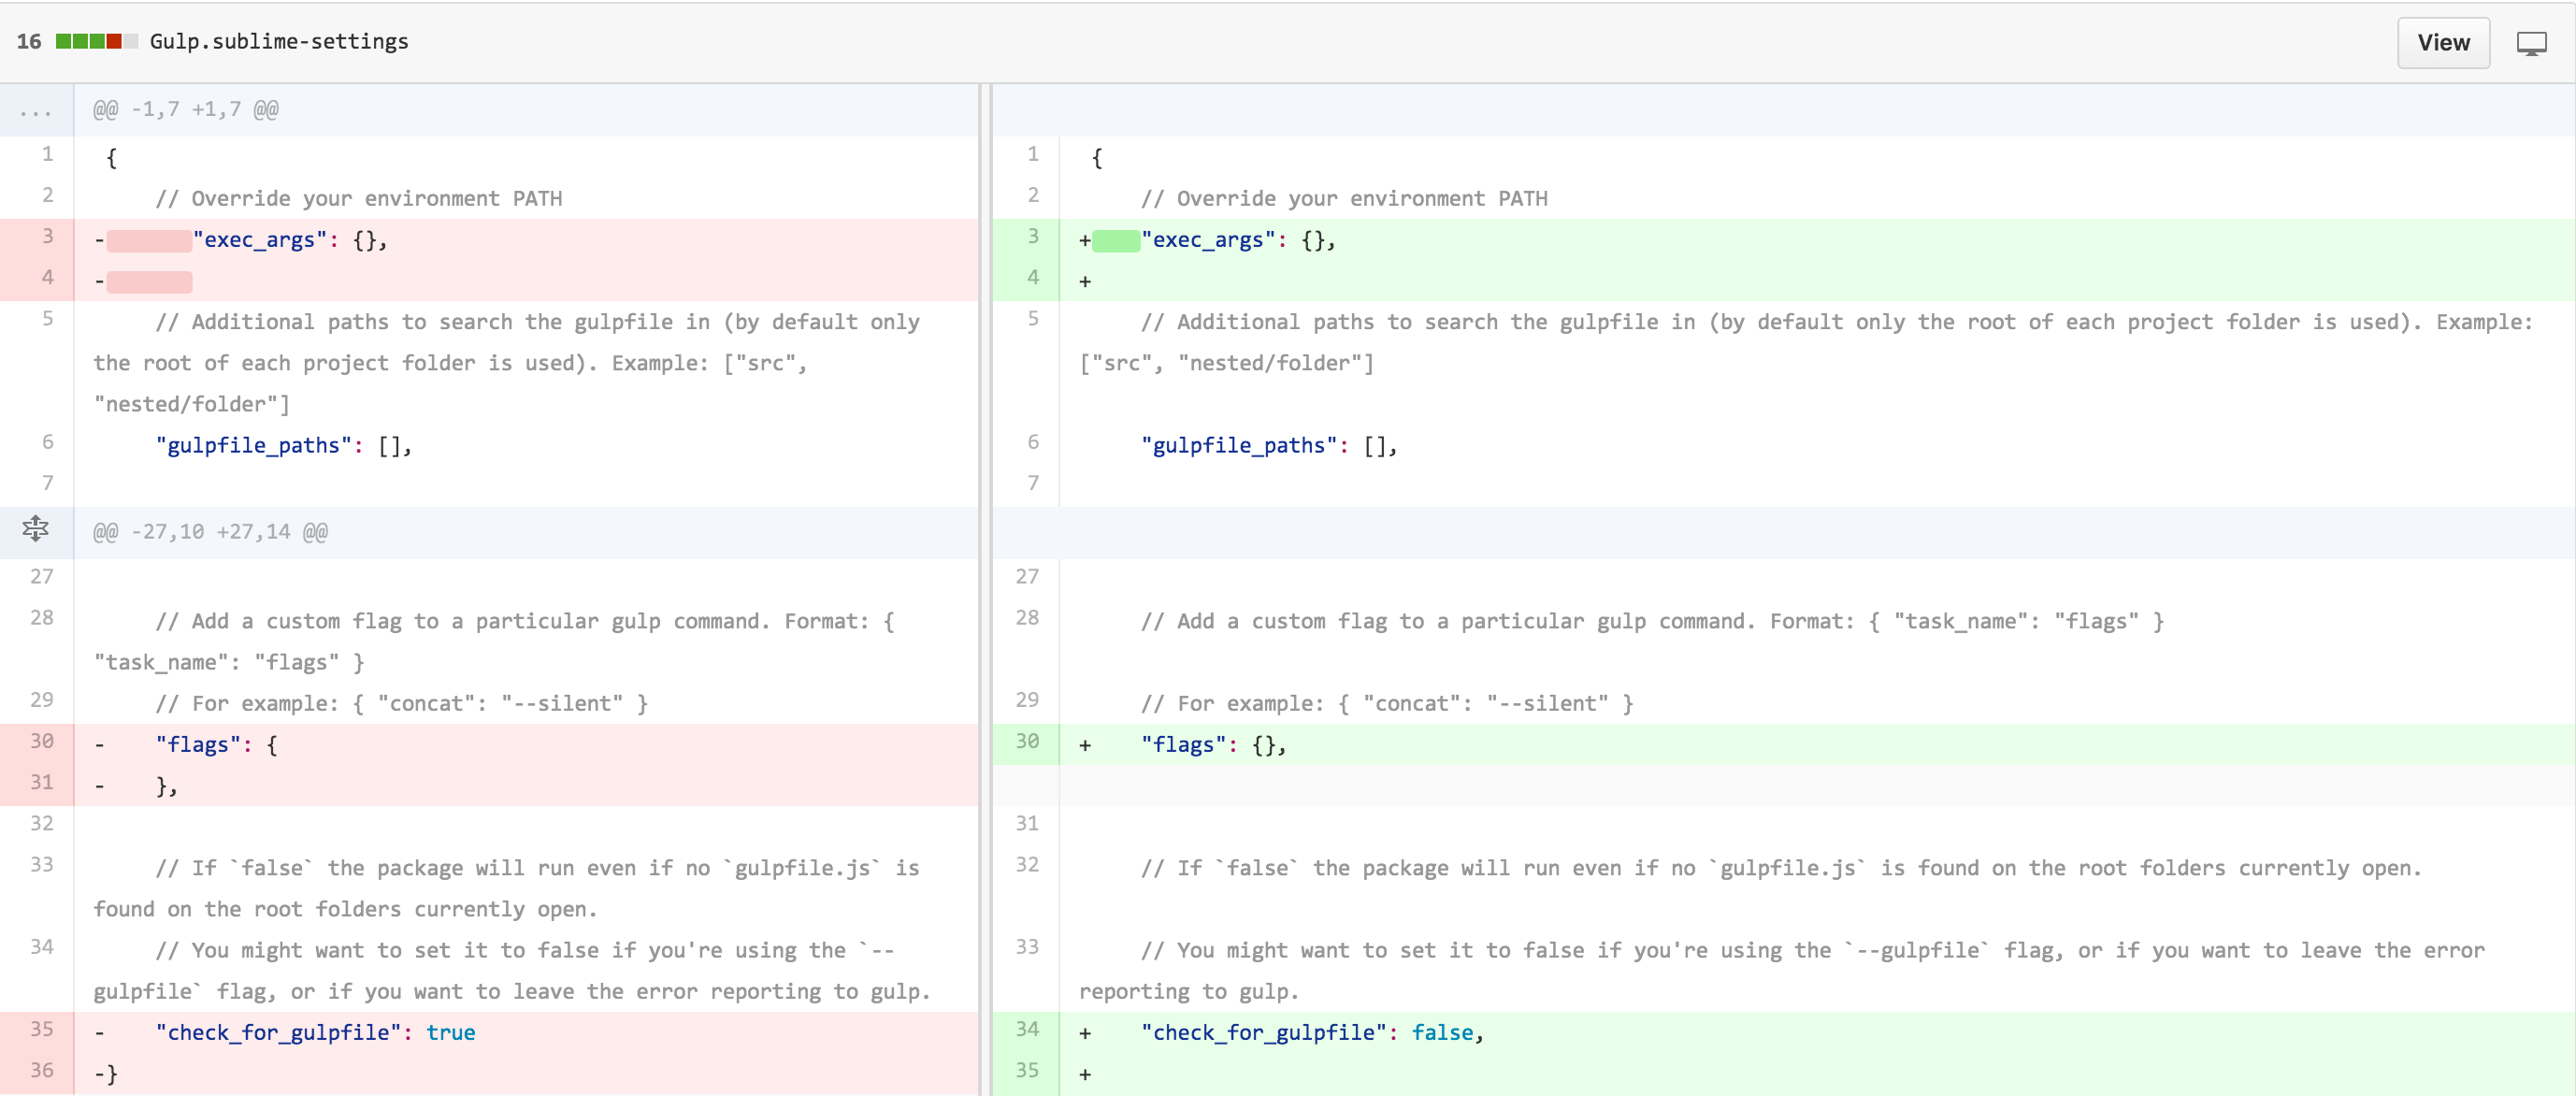Click the added check_for_gulpfile false line

click(1312, 1033)
